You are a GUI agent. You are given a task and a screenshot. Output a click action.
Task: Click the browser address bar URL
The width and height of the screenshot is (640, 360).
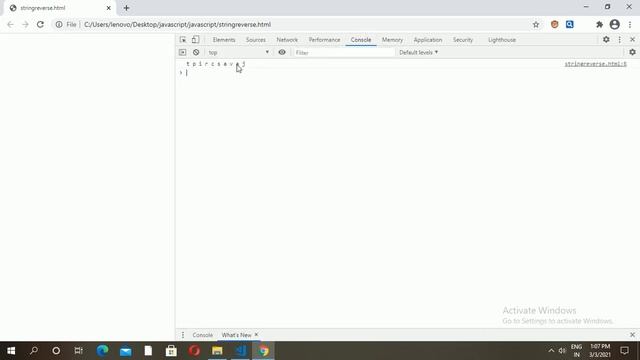[x=177, y=24]
